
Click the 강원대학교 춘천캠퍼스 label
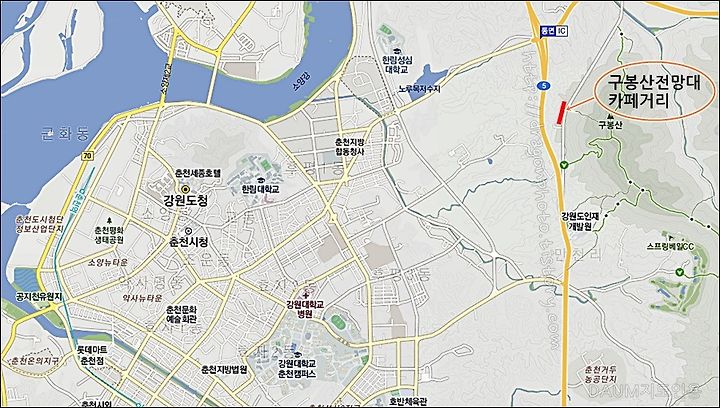click(x=297, y=369)
